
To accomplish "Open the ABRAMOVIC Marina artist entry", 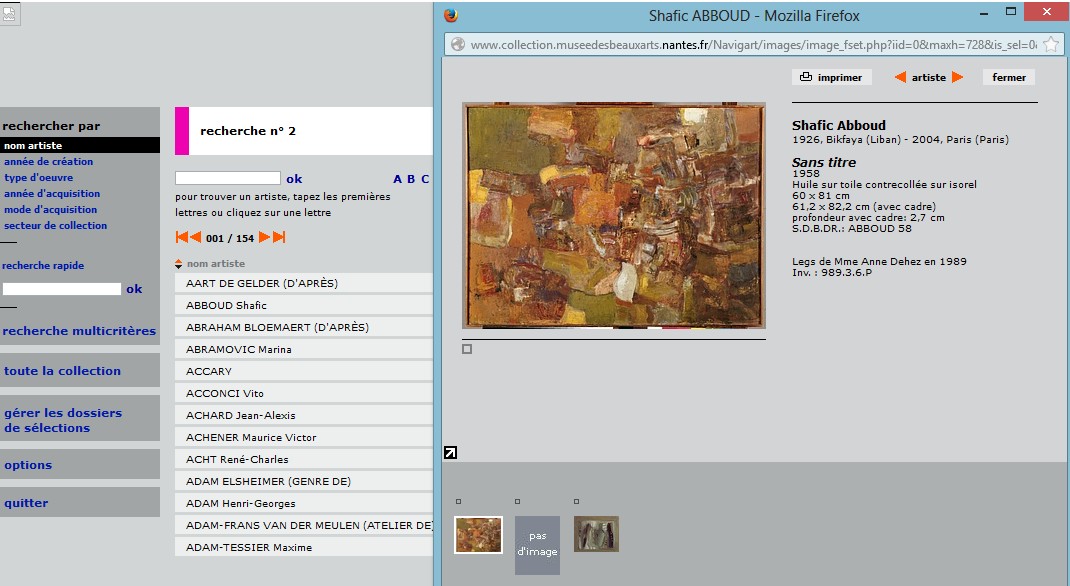I will pyautogui.click(x=240, y=349).
